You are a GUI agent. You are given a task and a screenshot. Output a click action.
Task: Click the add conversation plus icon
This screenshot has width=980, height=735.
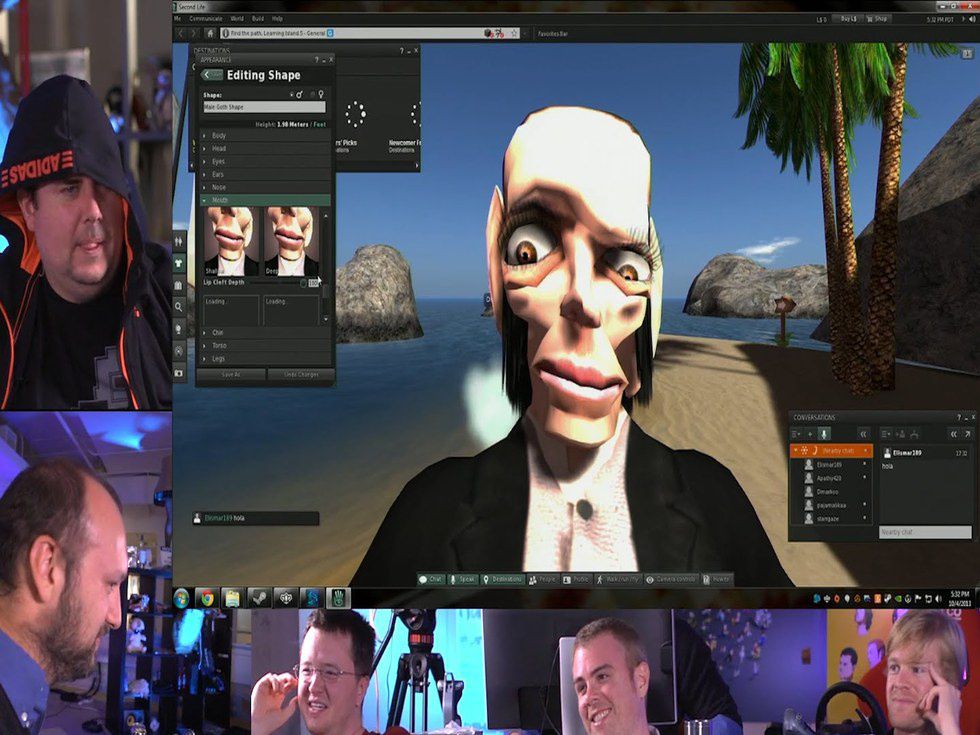click(x=810, y=434)
